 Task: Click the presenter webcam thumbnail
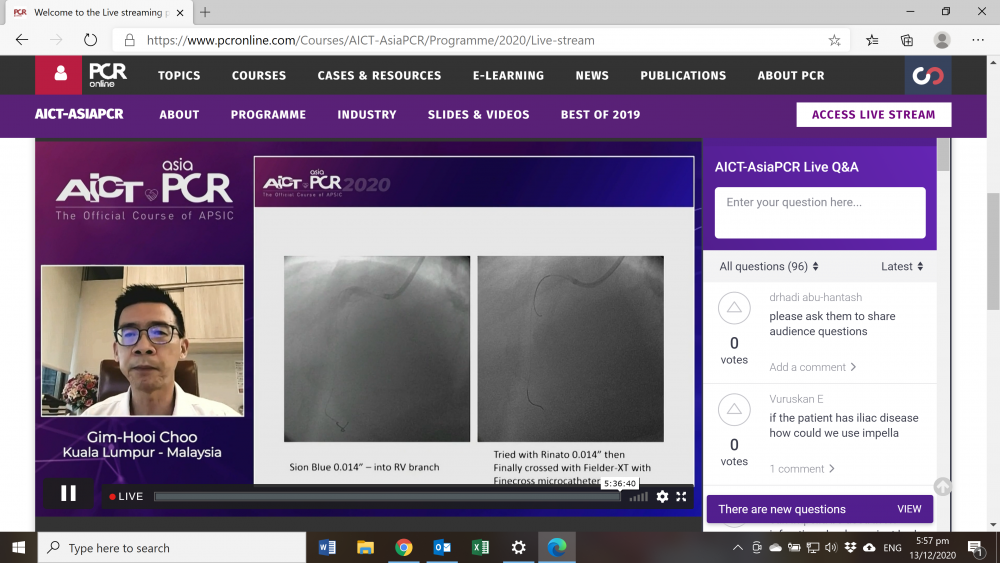(x=142, y=340)
